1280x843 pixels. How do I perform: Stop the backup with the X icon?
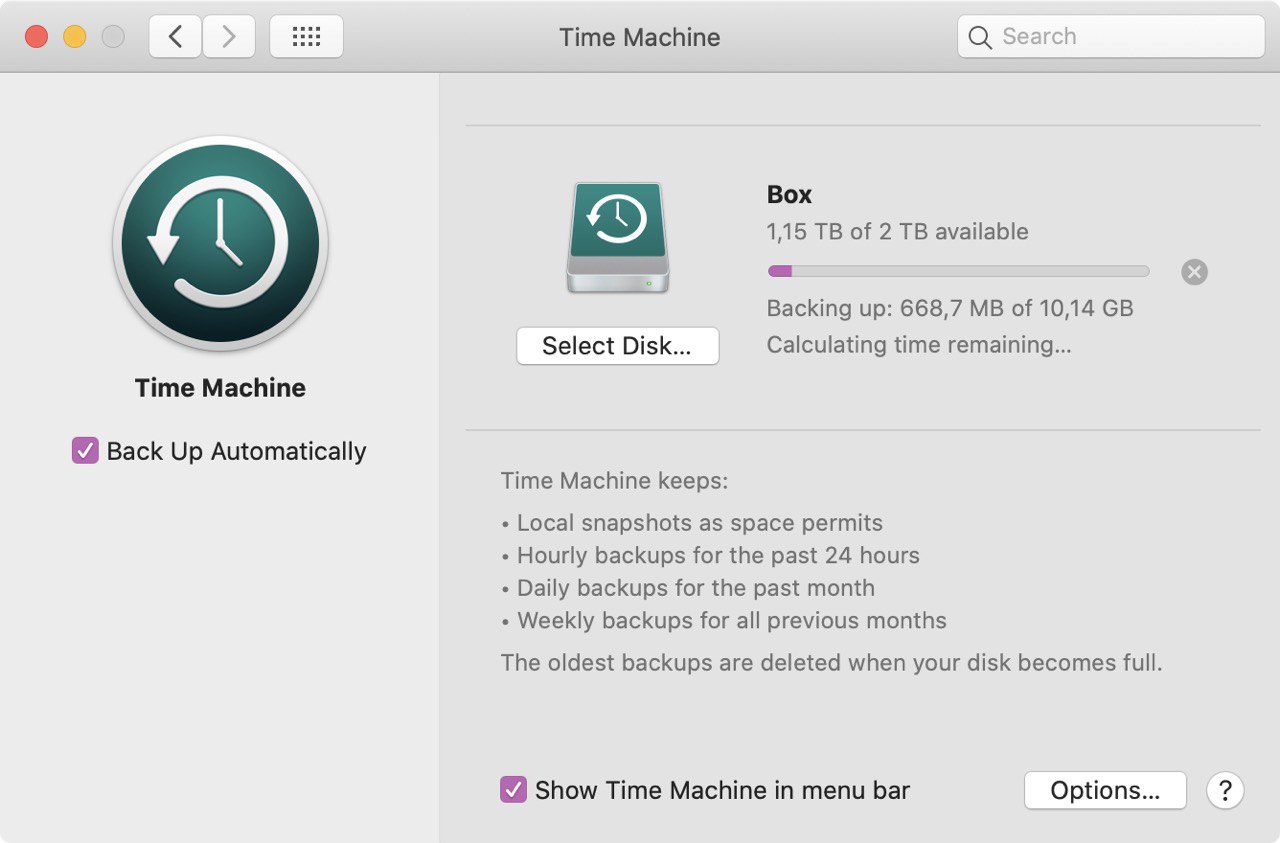pyautogui.click(x=1194, y=271)
